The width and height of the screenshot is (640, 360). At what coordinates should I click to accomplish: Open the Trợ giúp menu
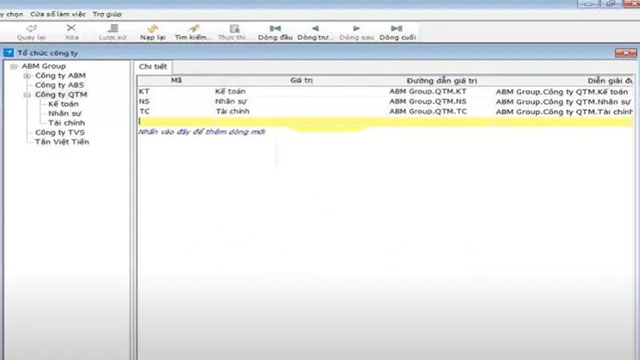coord(107,14)
